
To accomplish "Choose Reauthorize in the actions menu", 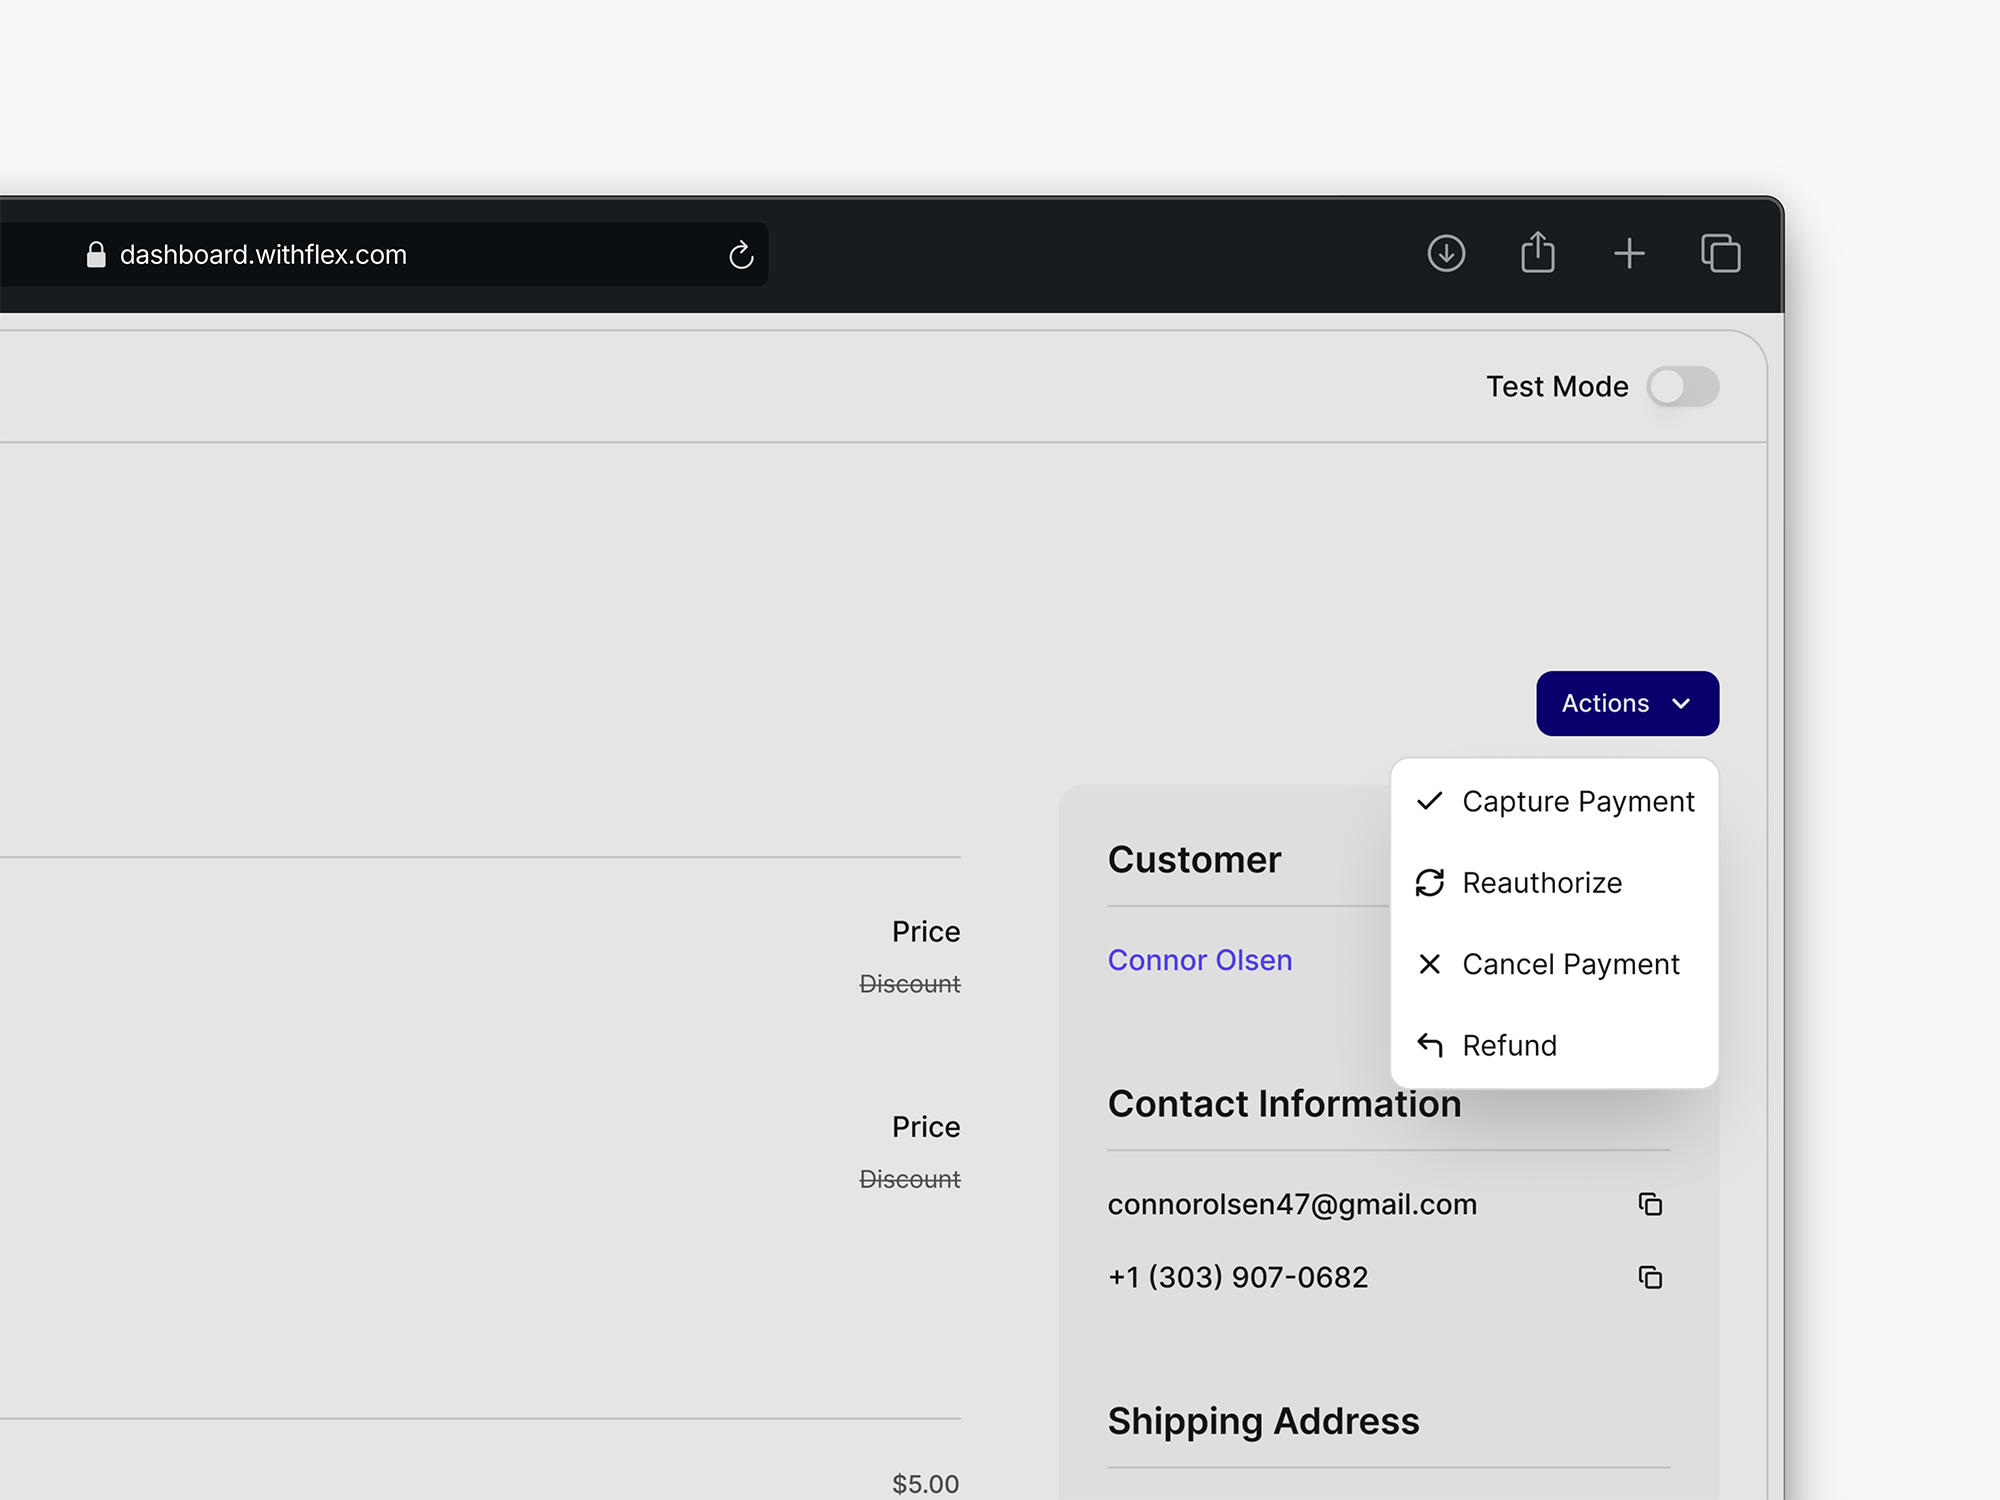I will pyautogui.click(x=1541, y=883).
